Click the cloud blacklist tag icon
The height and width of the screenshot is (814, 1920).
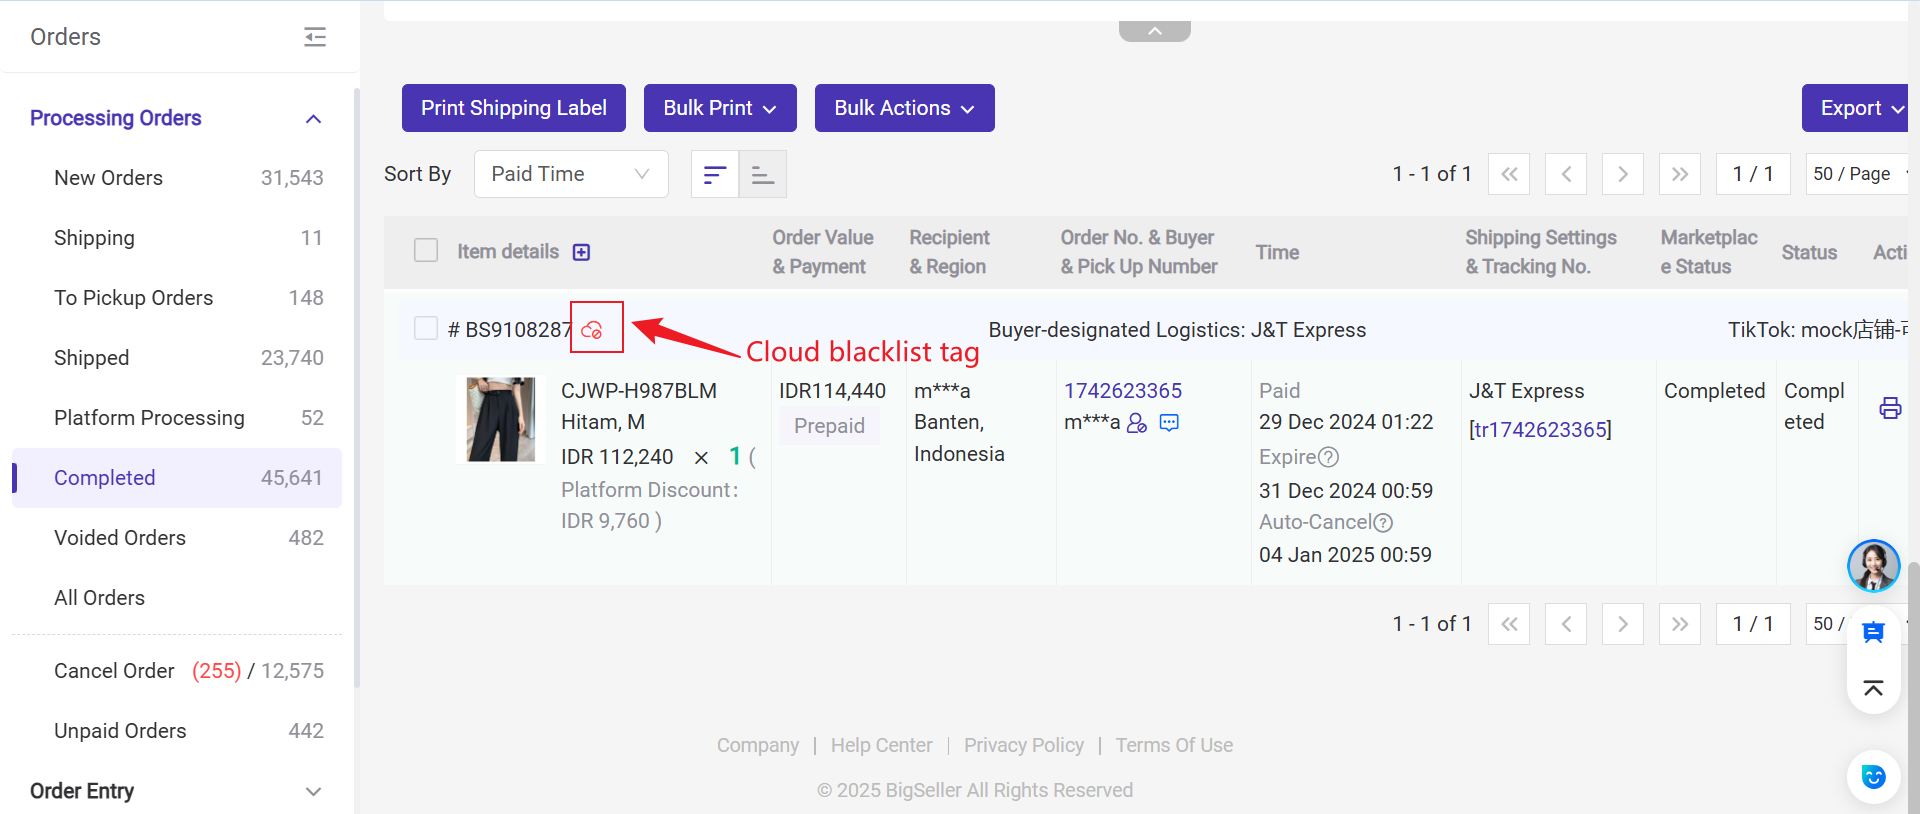click(x=592, y=330)
